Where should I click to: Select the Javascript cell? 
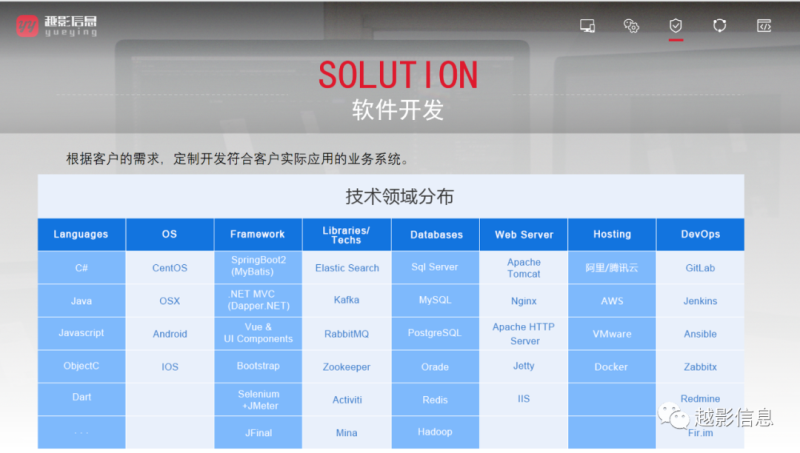(81, 333)
